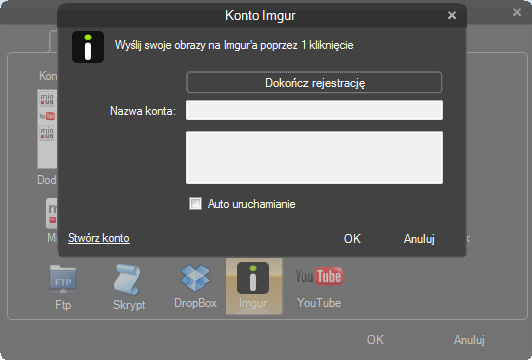The width and height of the screenshot is (532, 360).
Task: Select the YouTube entry in the accounts list
Action: 48,116
